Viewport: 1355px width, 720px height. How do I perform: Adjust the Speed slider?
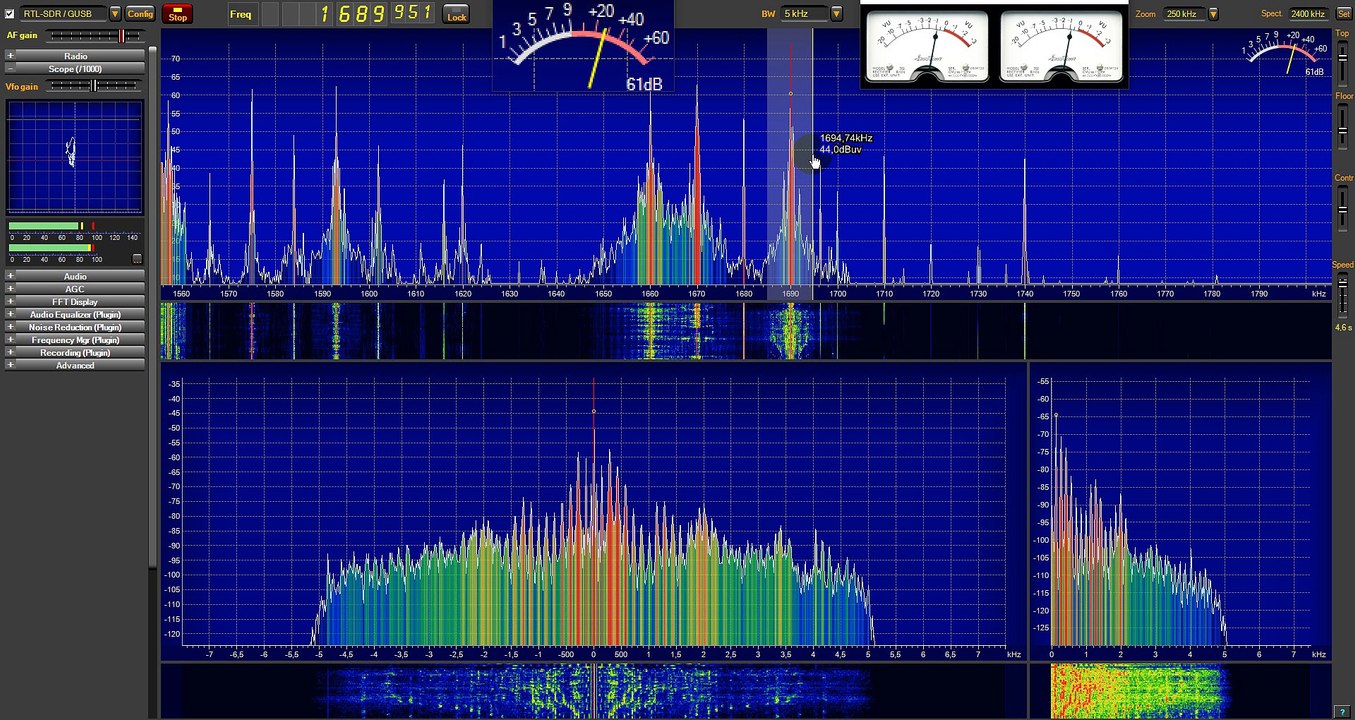1342,295
